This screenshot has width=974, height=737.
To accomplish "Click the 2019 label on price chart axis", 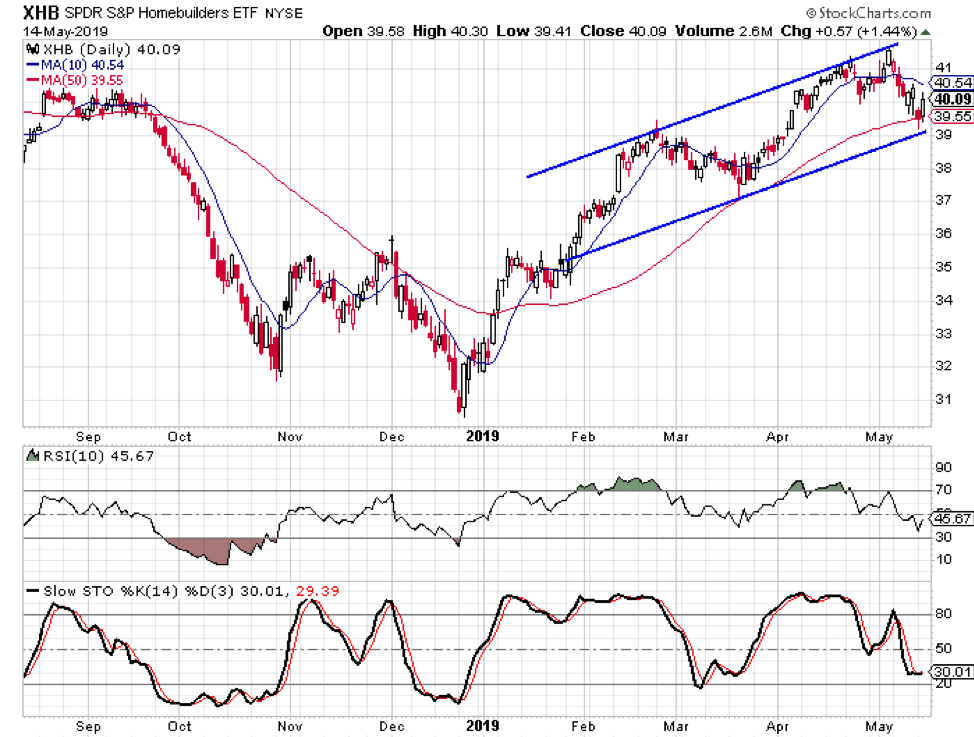I will (483, 436).
